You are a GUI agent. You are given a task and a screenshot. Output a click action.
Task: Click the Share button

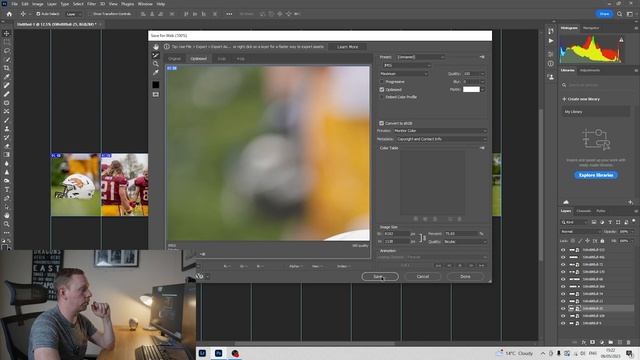tap(604, 14)
